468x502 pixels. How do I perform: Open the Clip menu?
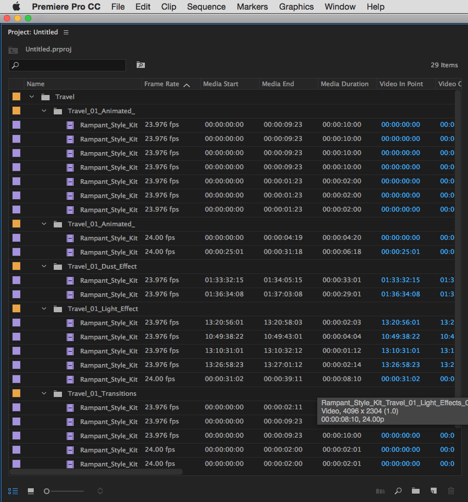(169, 7)
